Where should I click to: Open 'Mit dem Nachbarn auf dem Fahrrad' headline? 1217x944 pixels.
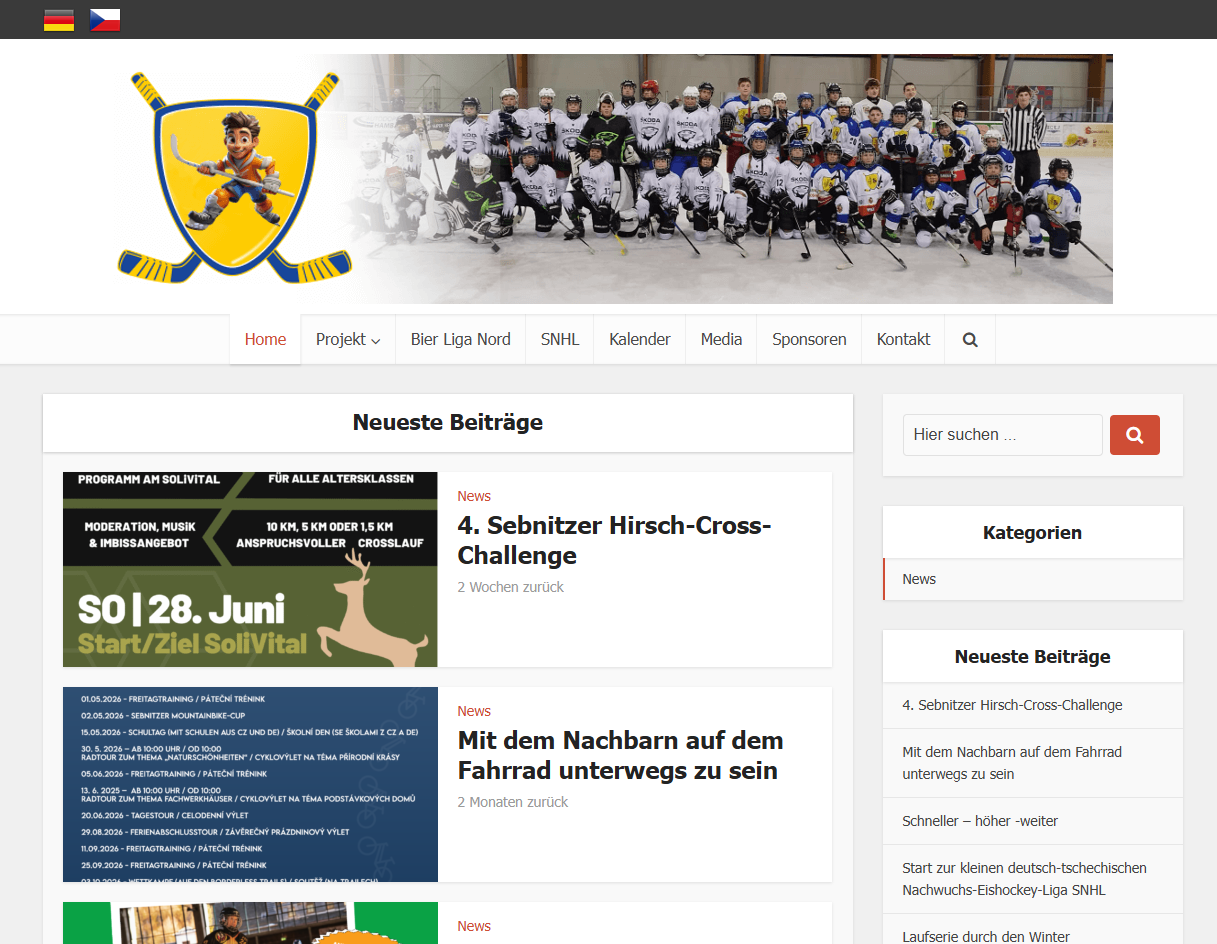[x=620, y=755]
